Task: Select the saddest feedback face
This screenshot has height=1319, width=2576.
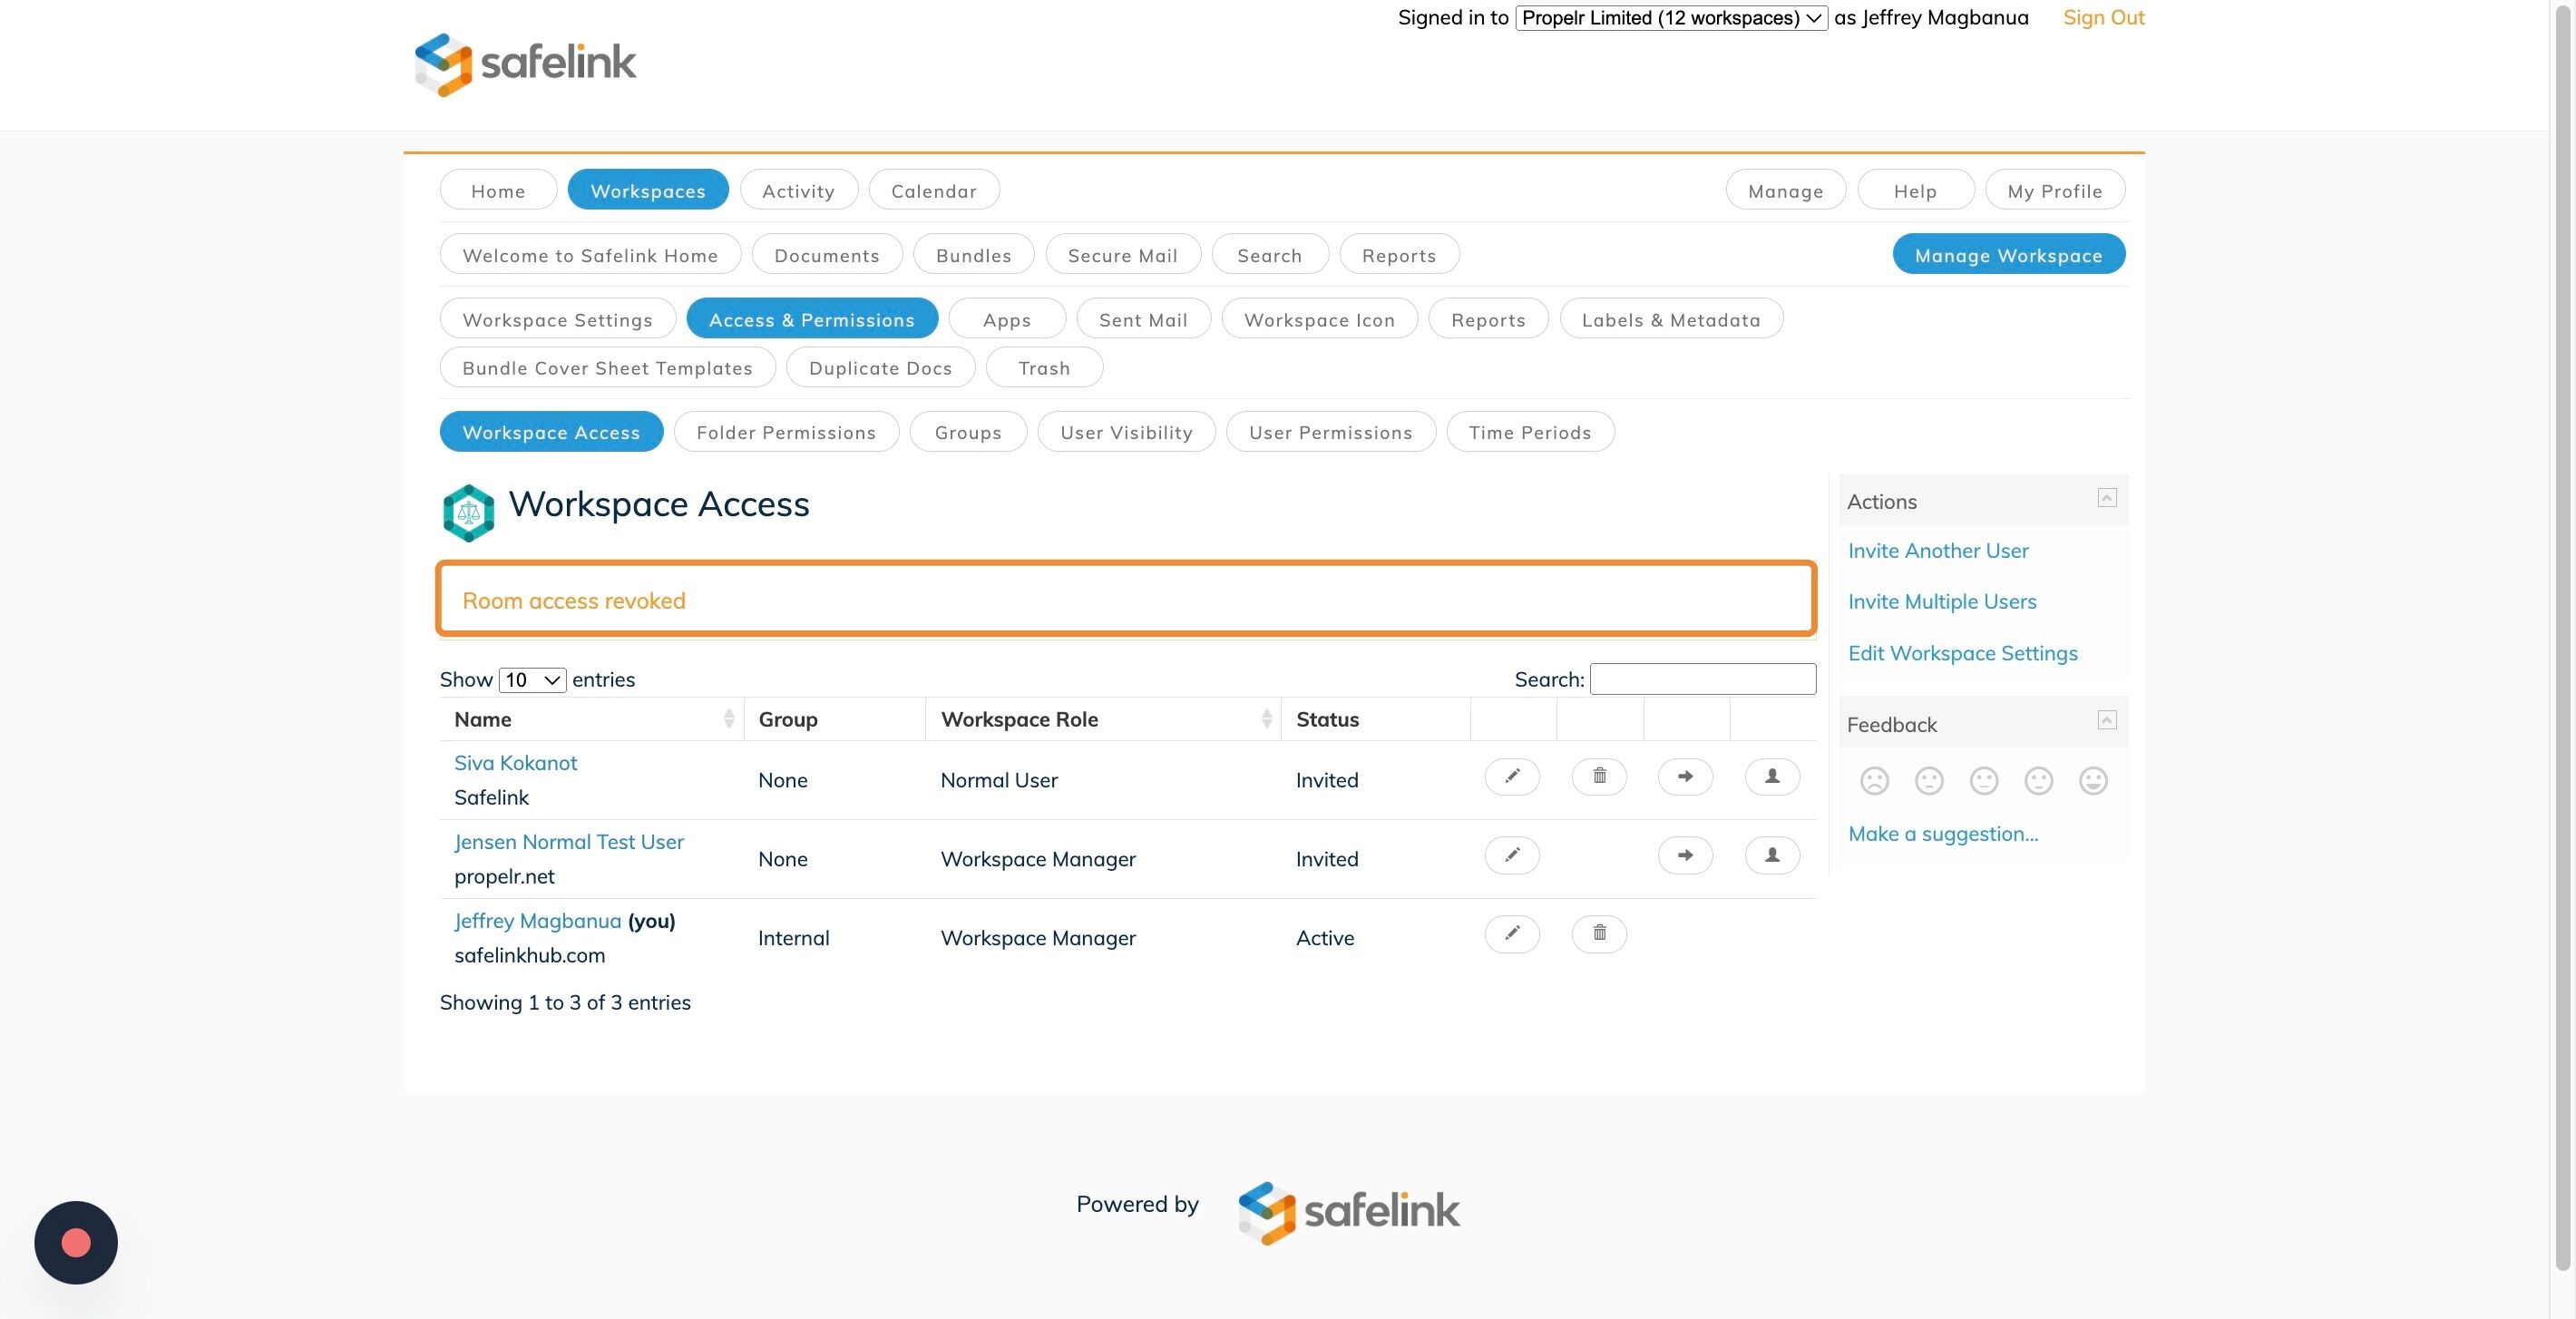Action: click(1874, 781)
